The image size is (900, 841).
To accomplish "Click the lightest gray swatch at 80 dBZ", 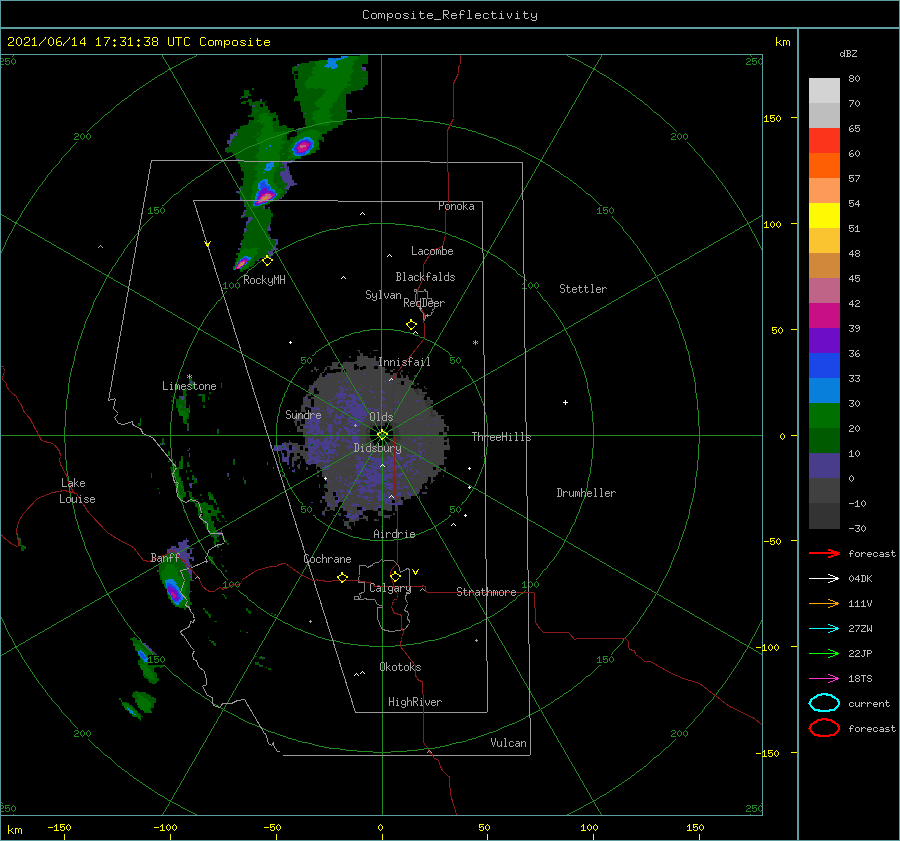I will coord(824,90).
